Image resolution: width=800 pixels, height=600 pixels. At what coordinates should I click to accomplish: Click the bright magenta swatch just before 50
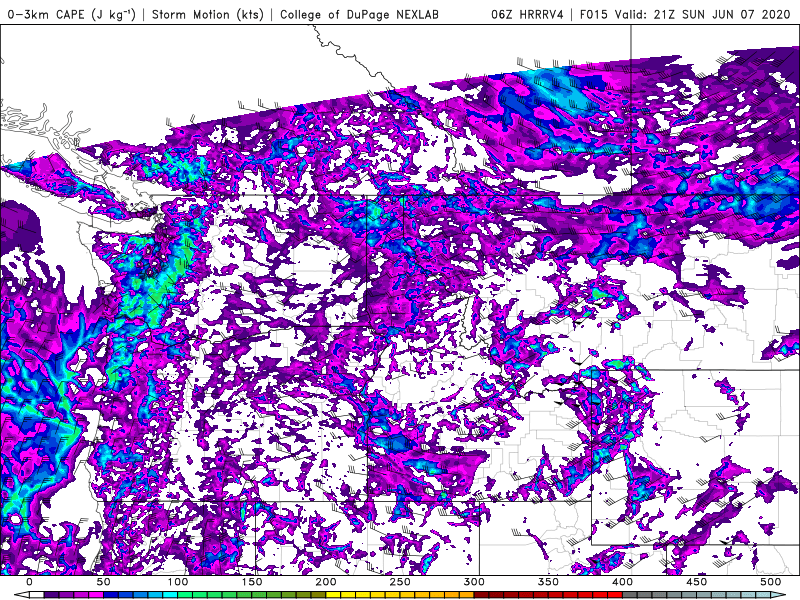[96, 595]
